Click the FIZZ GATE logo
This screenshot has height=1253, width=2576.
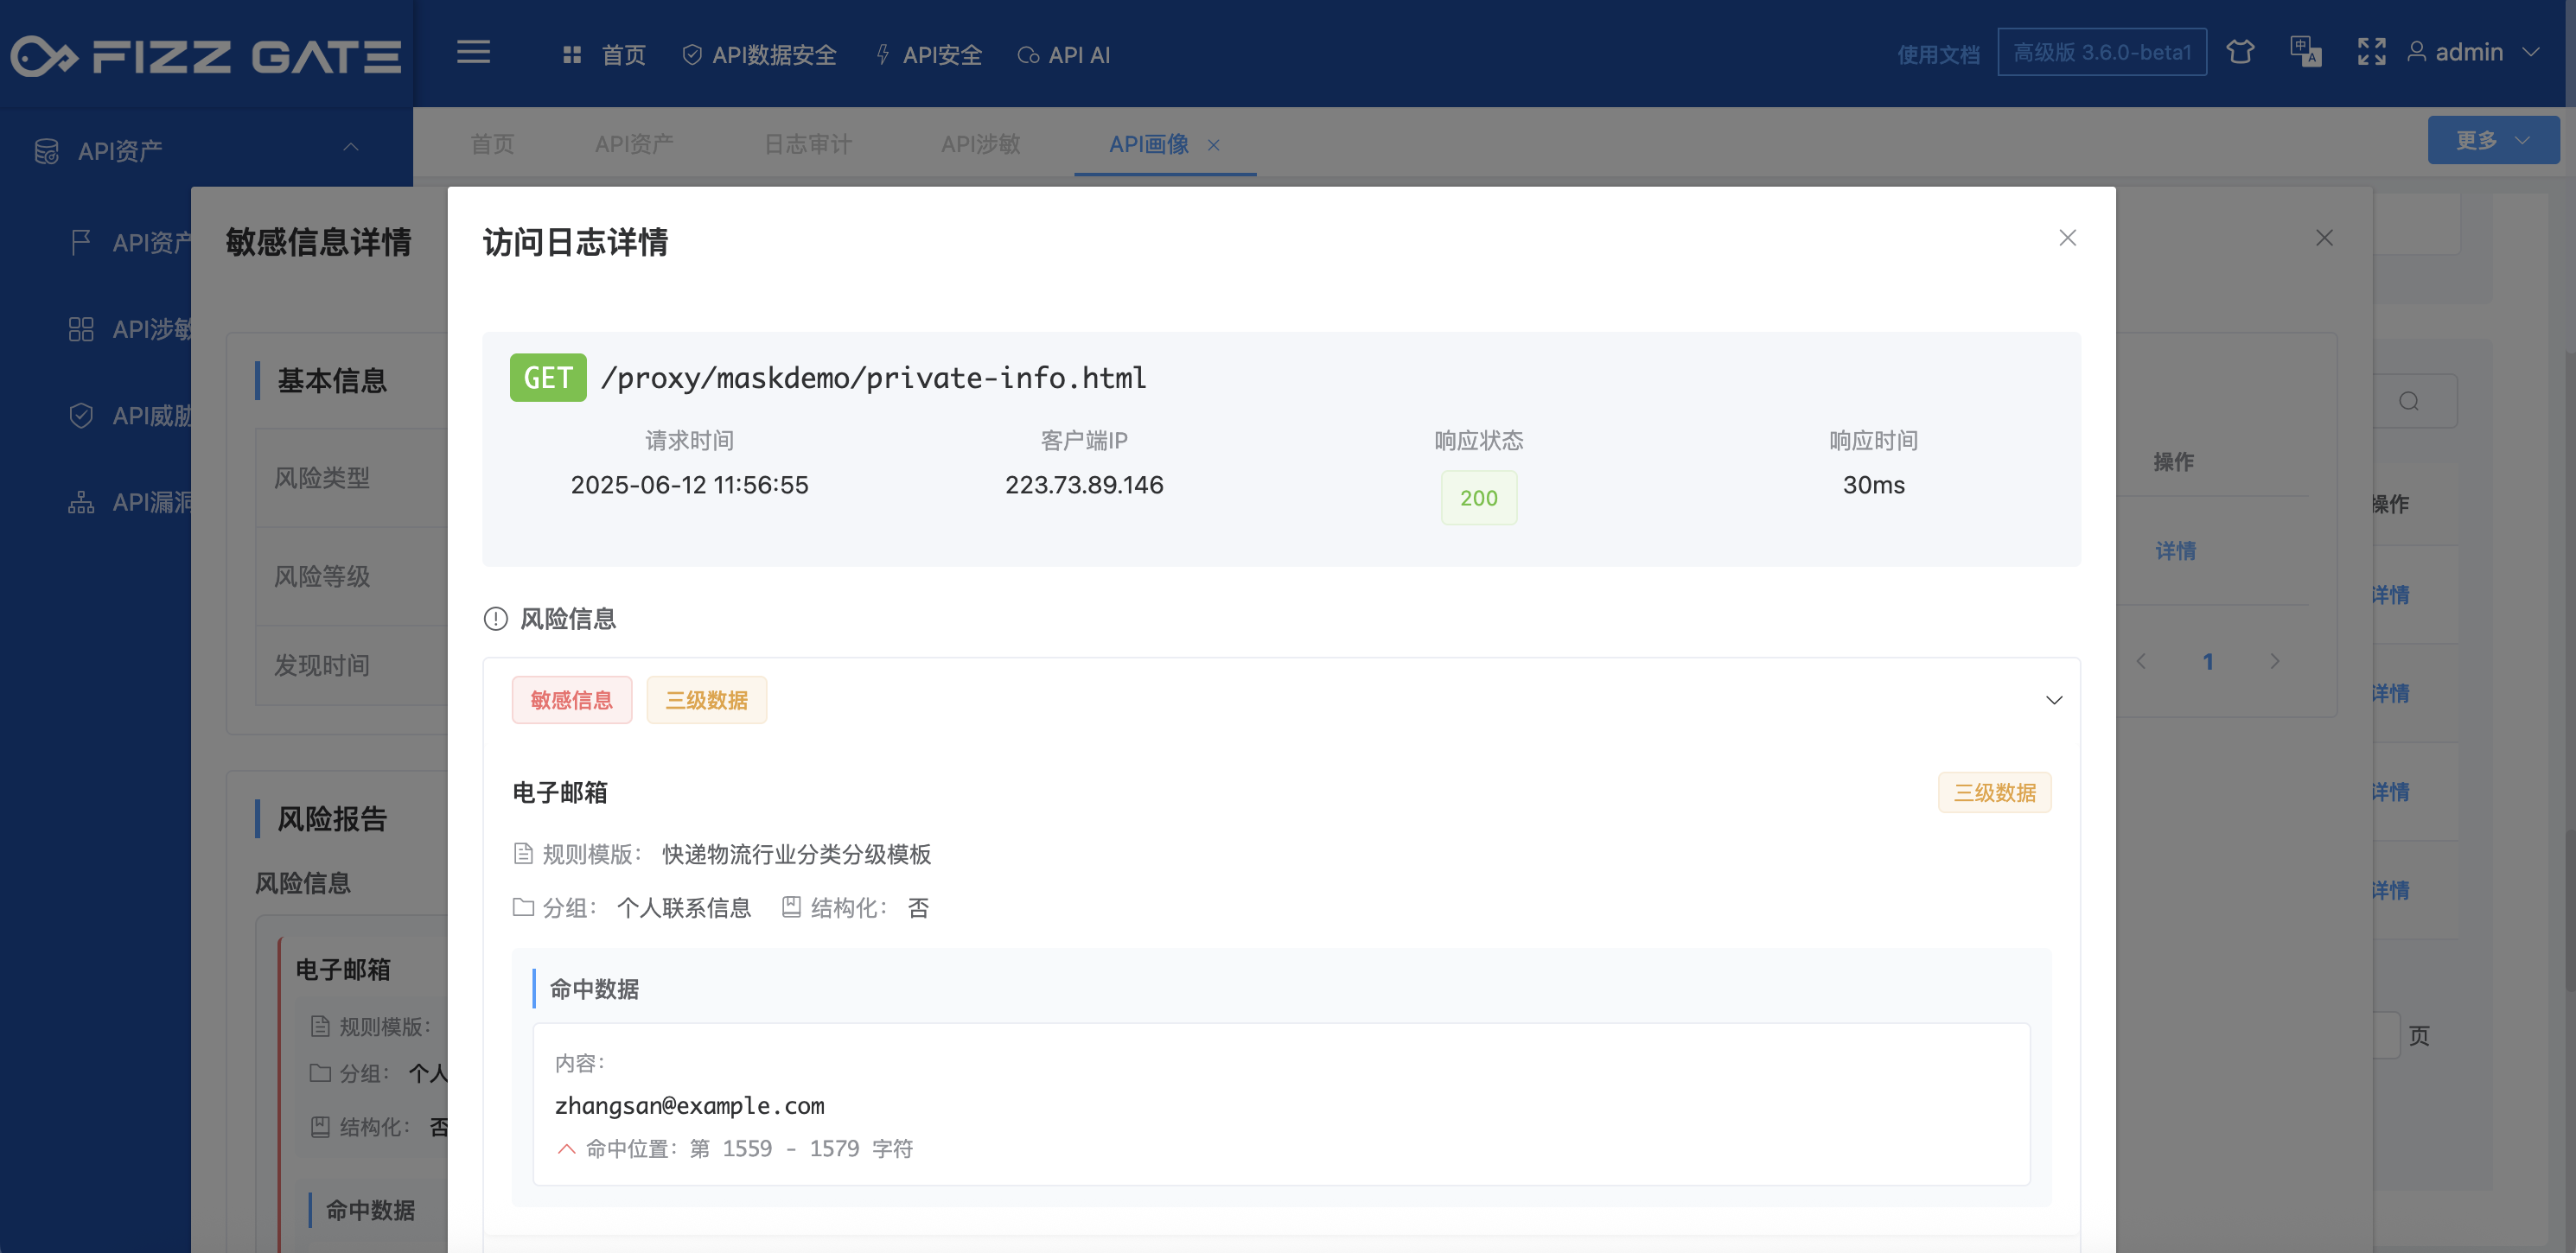point(206,56)
